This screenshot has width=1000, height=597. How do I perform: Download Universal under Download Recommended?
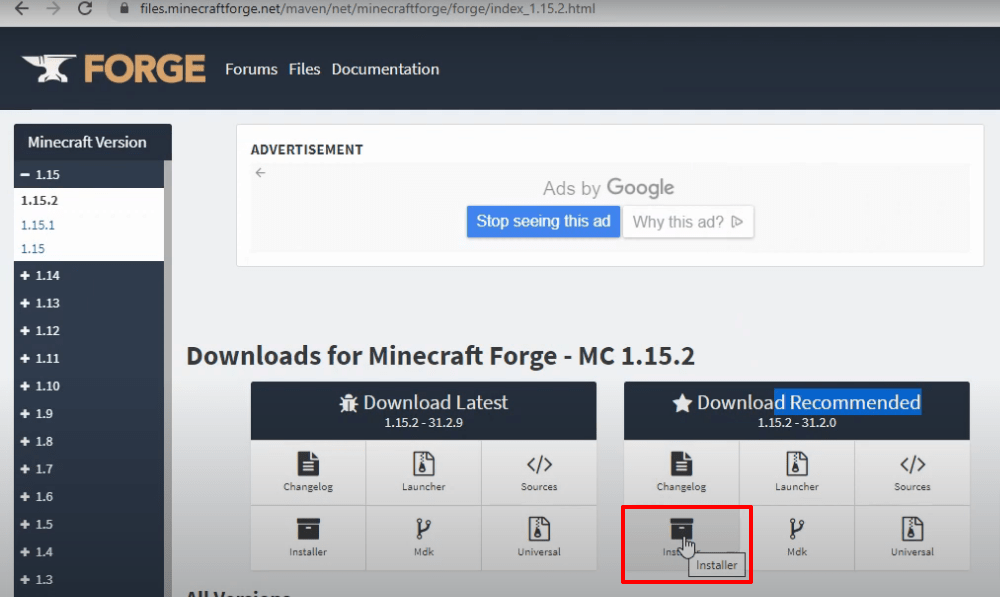(x=912, y=538)
